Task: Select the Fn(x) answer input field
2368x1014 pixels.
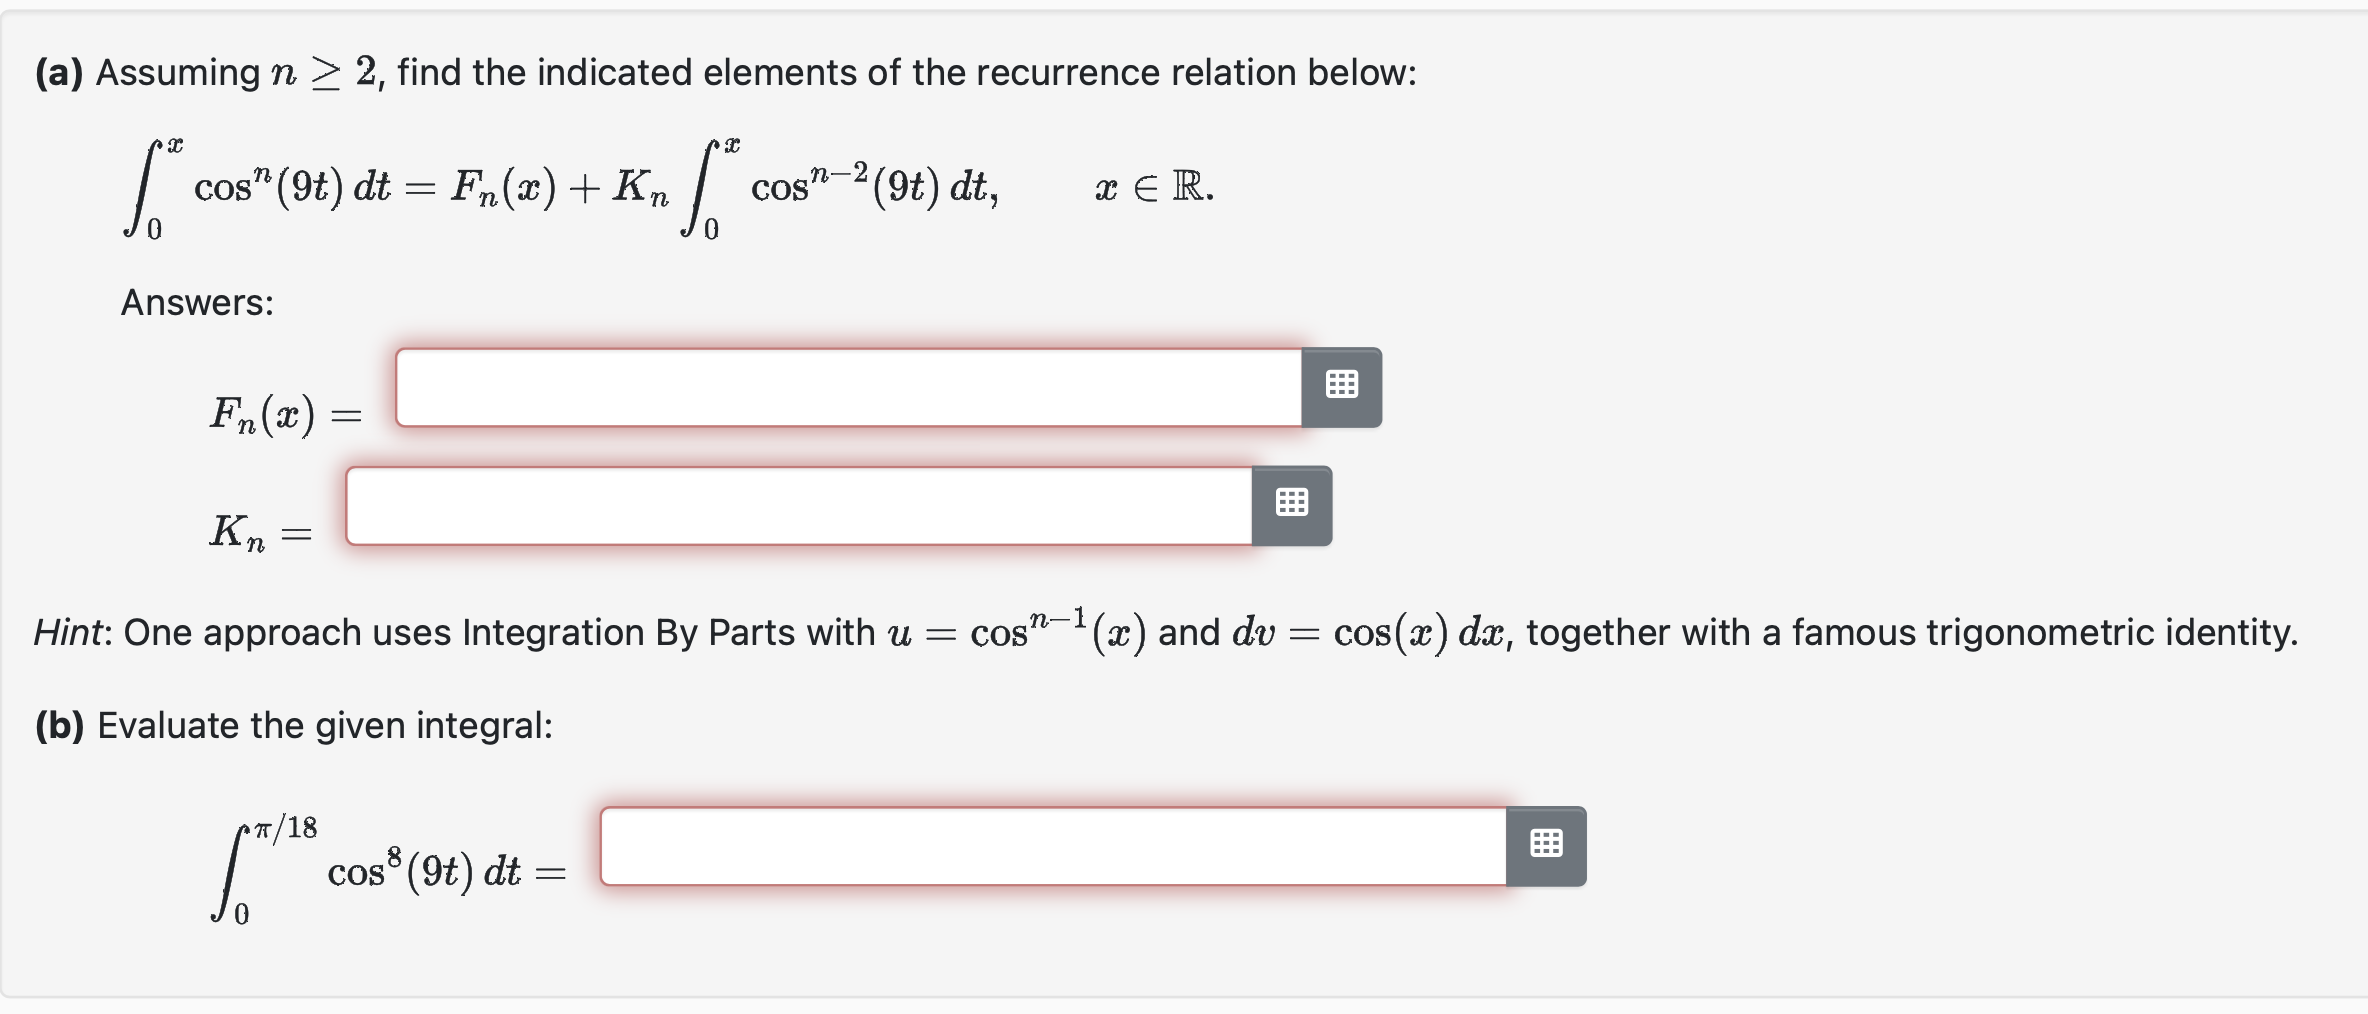Action: click(850, 389)
